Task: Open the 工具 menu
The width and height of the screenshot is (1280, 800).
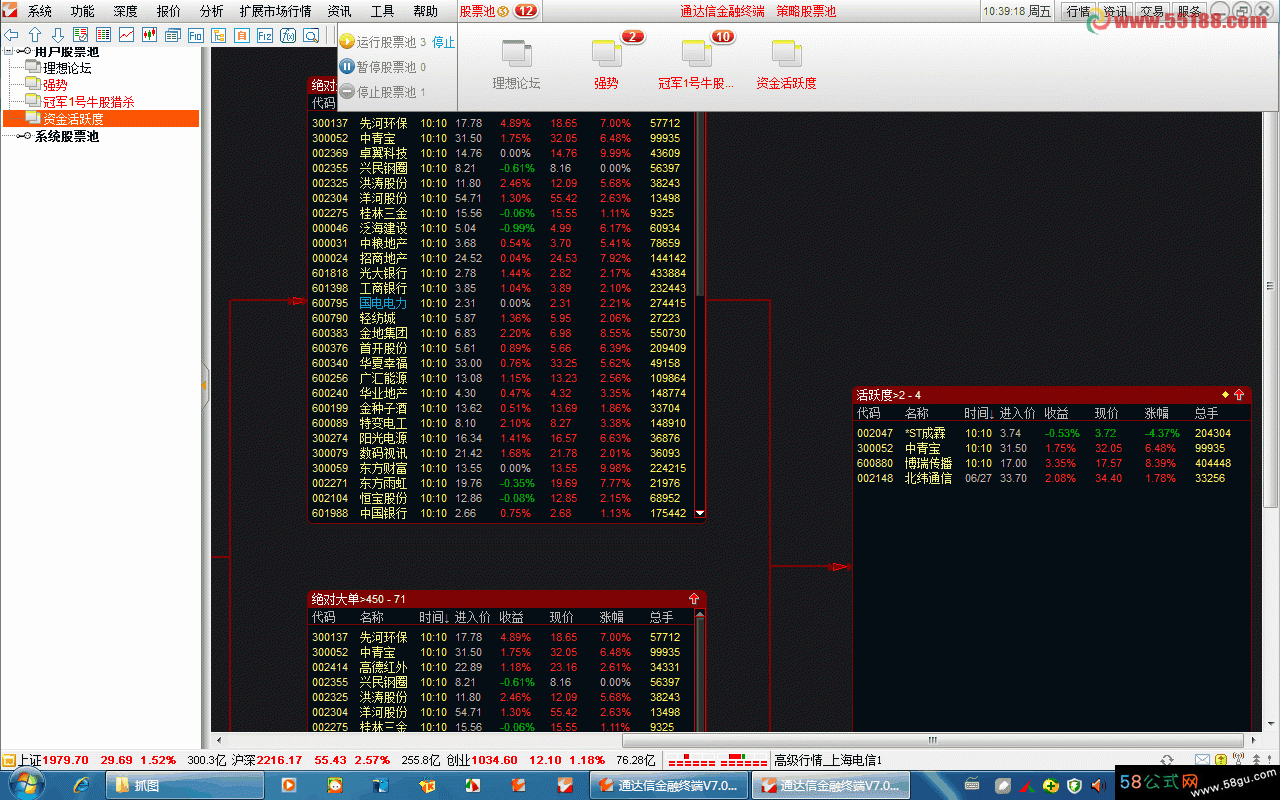Action: 383,12
